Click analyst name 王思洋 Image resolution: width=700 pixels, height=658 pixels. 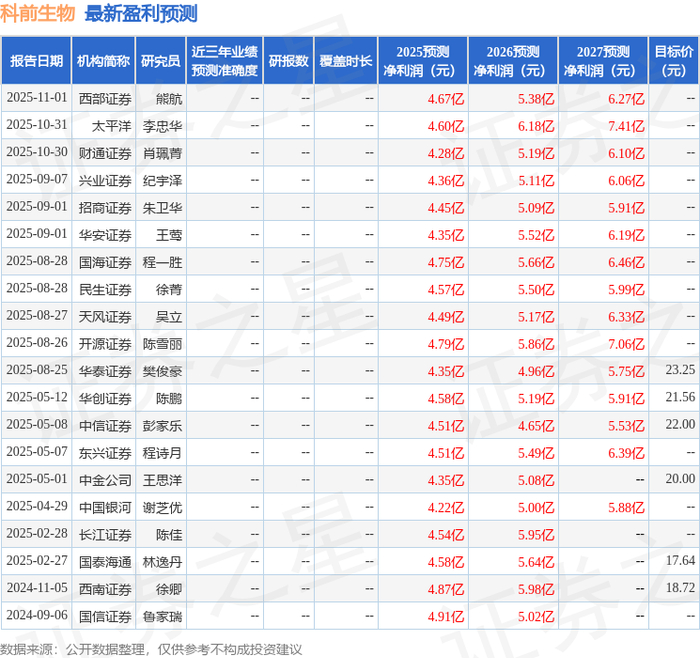pyautogui.click(x=162, y=480)
